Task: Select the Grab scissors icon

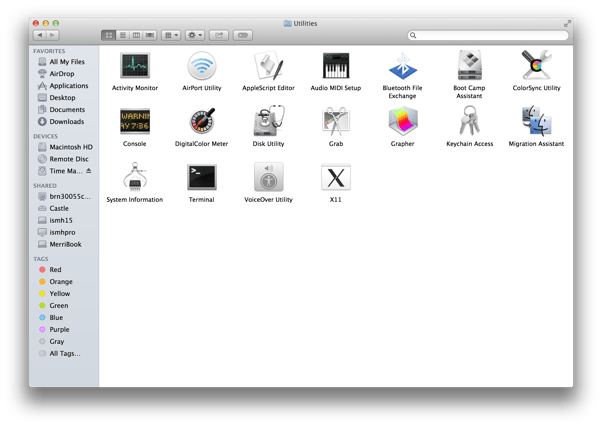Action: click(x=336, y=121)
